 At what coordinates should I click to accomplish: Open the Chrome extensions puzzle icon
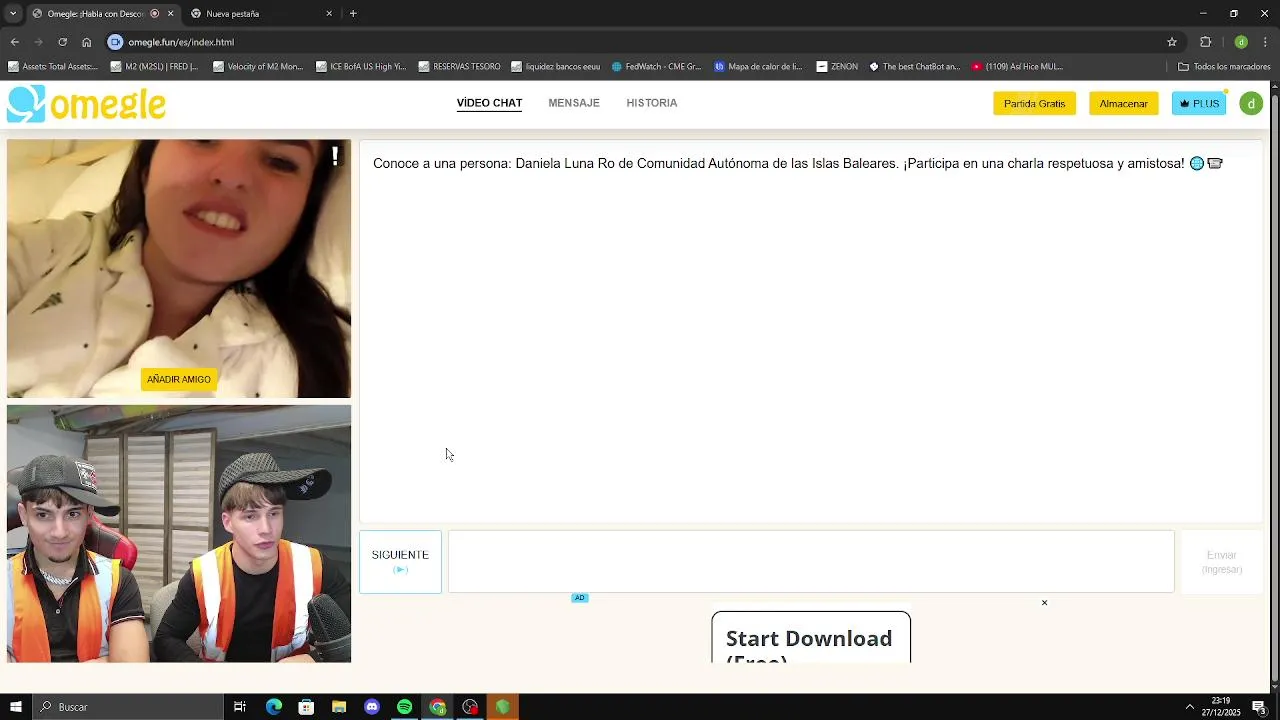tap(1205, 42)
